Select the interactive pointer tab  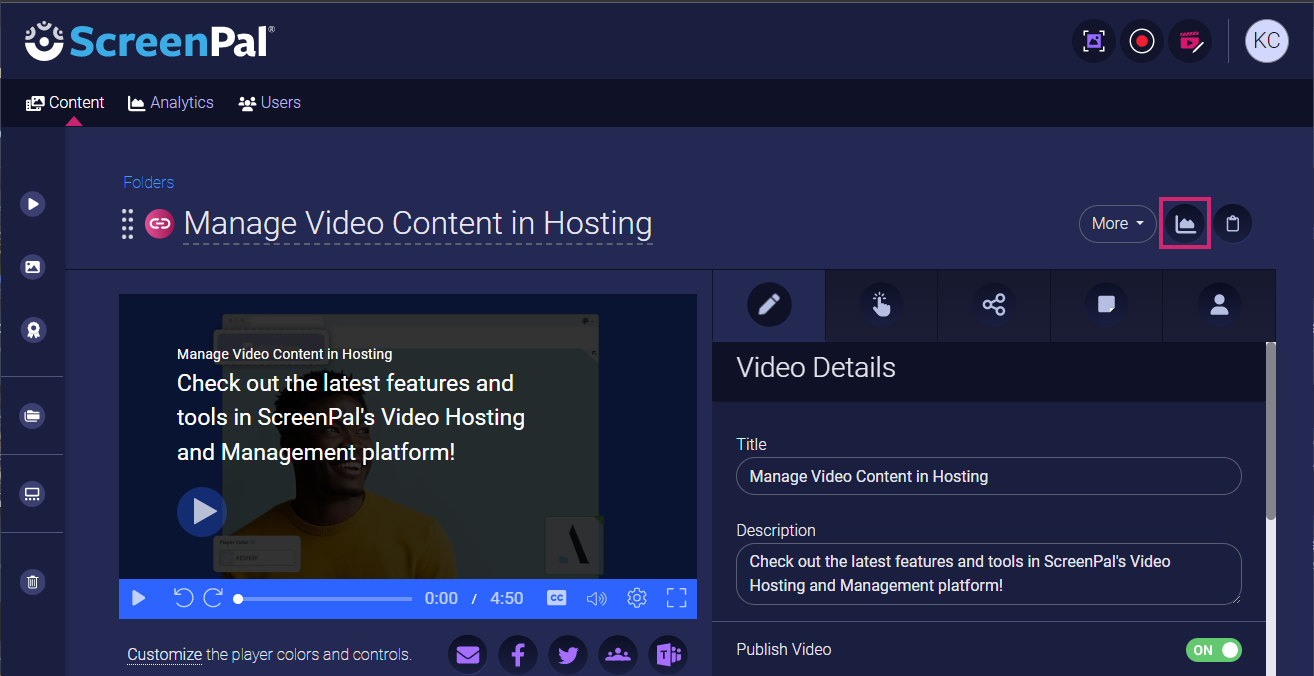click(x=881, y=305)
